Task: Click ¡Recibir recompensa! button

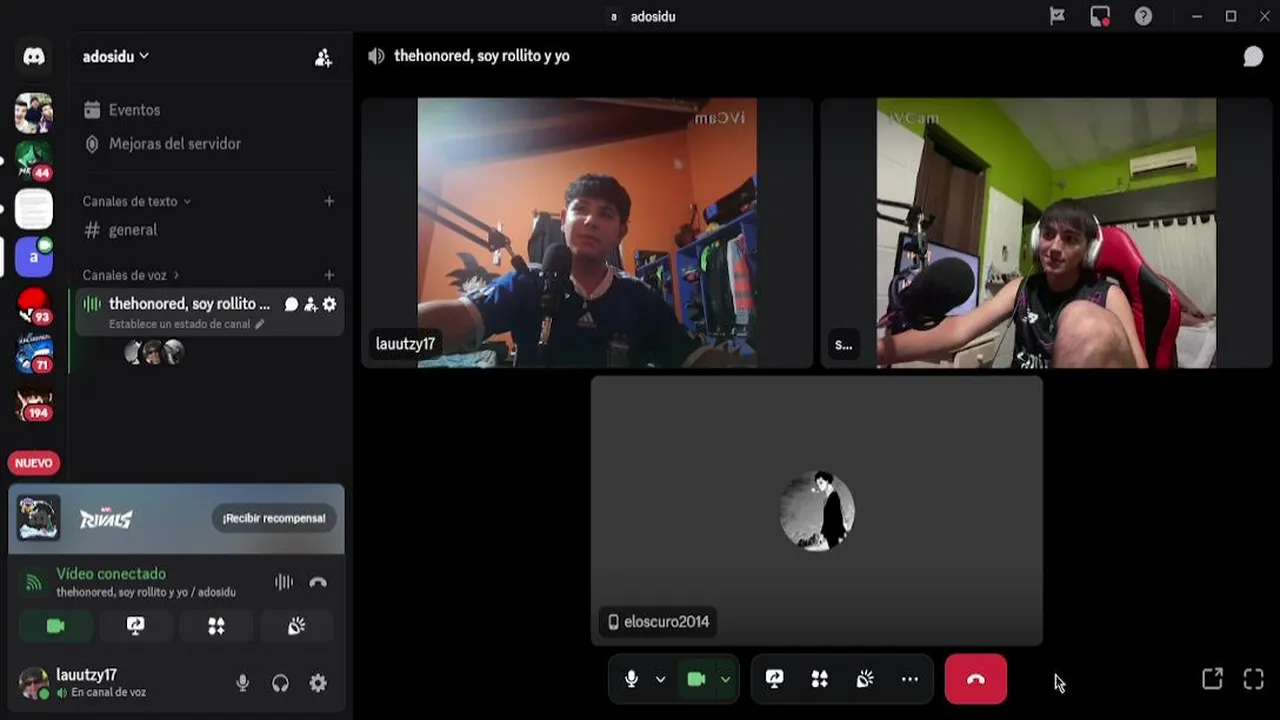Action: tap(274, 518)
